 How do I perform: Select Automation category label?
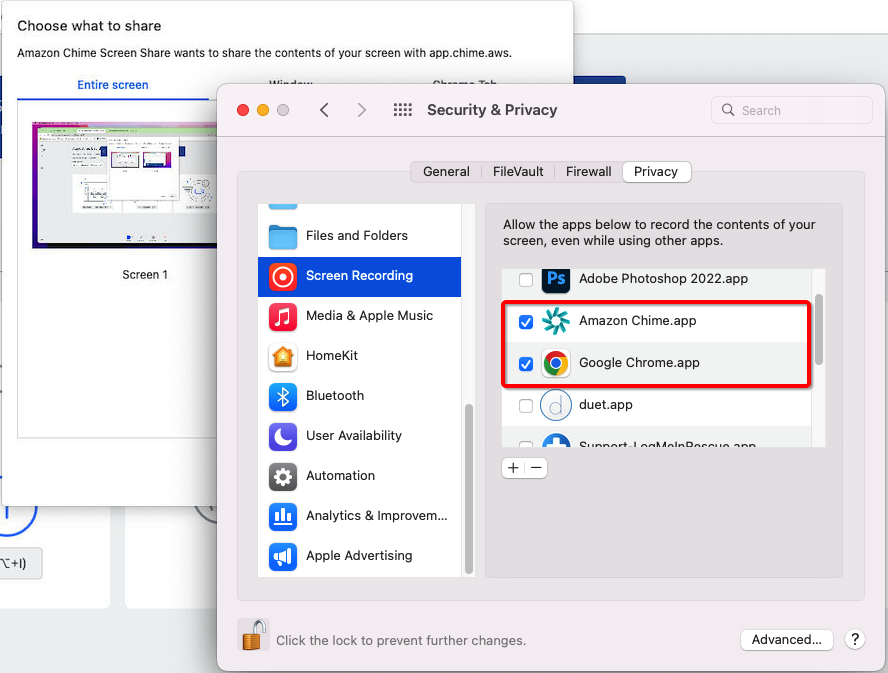point(340,476)
